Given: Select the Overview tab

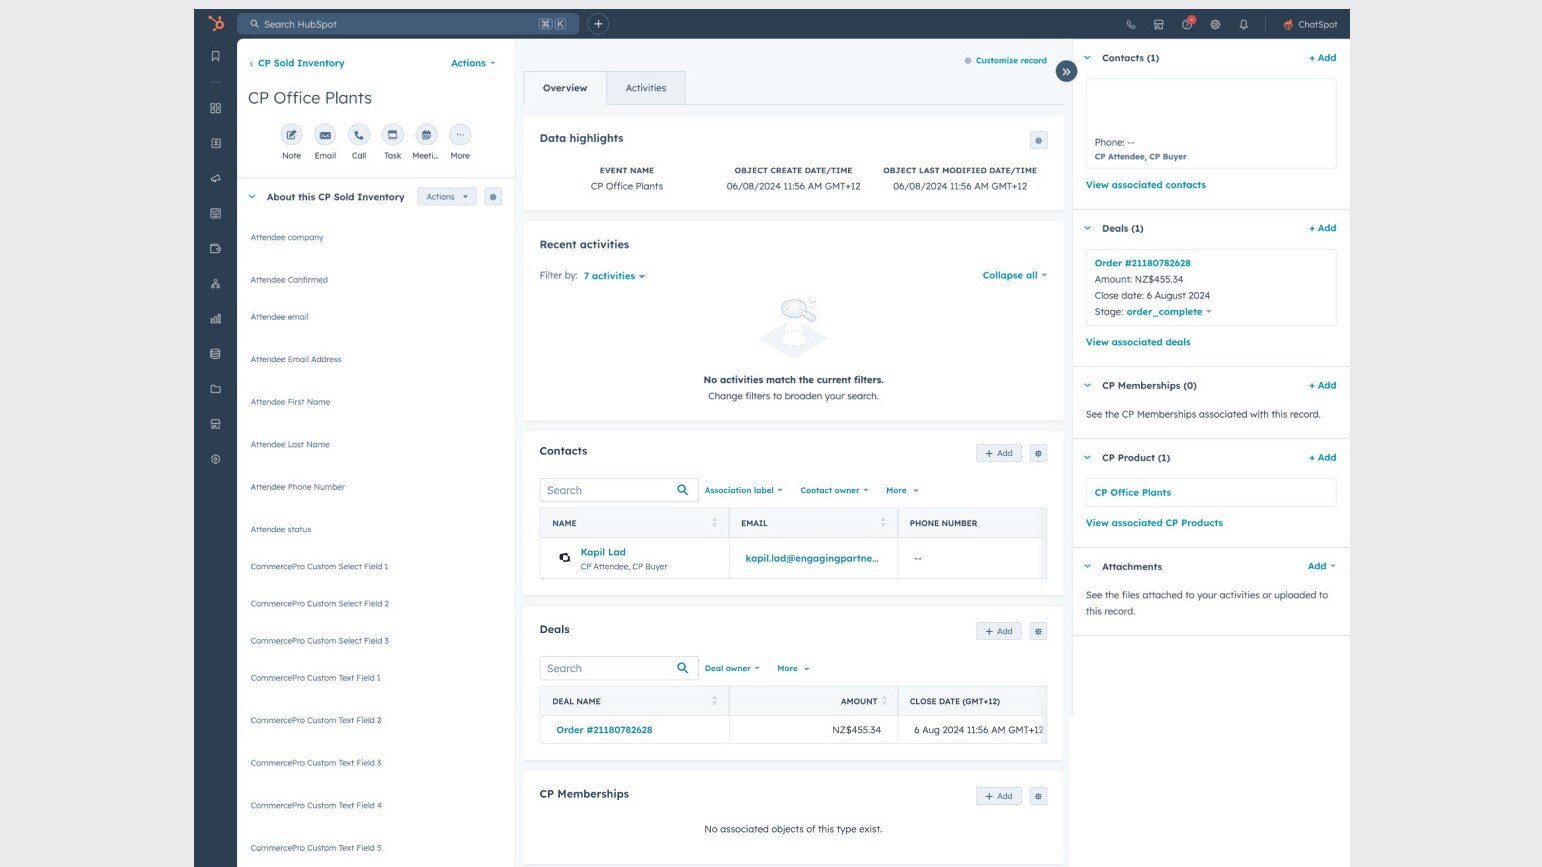Looking at the screenshot, I should (565, 88).
